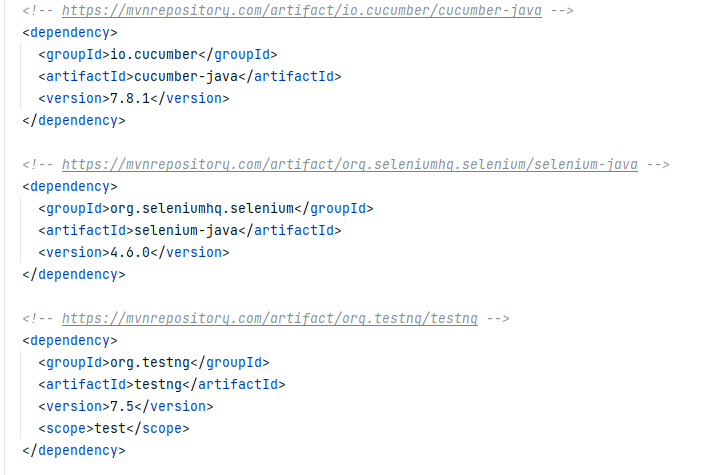Click opening dependency tag above io.cucumber
The height and width of the screenshot is (475, 706).
(69, 32)
